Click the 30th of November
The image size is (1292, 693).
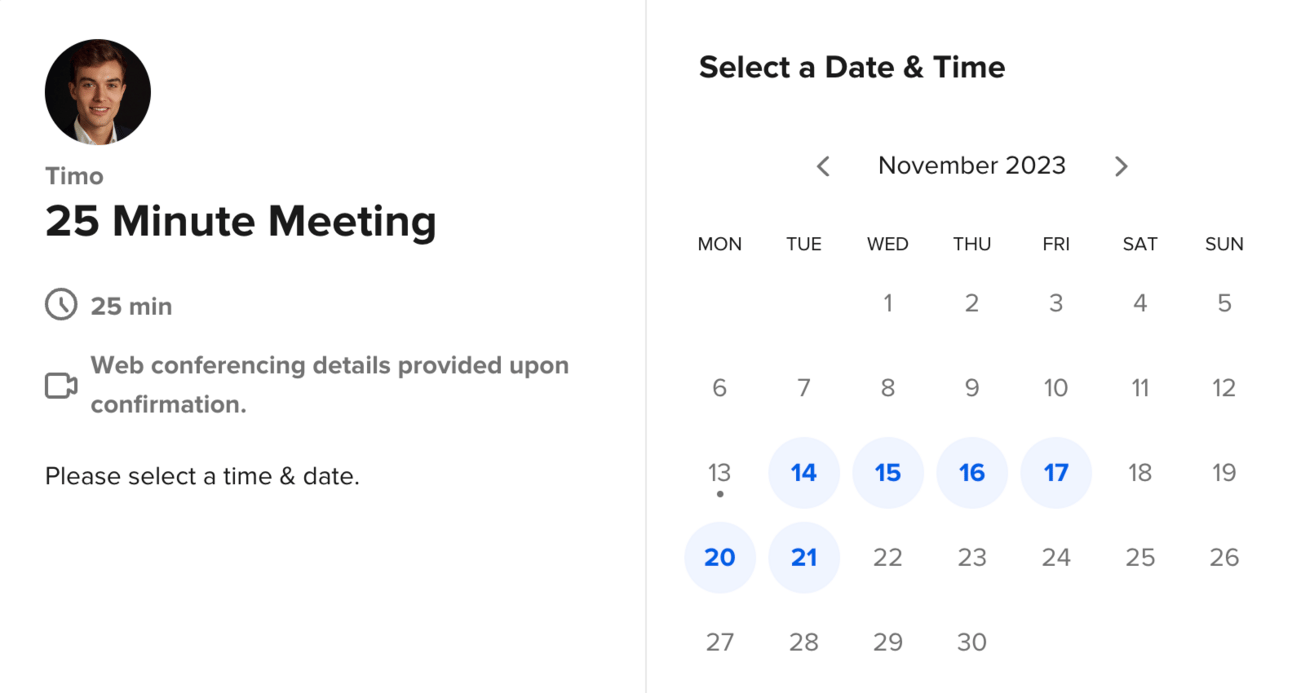tap(972, 642)
